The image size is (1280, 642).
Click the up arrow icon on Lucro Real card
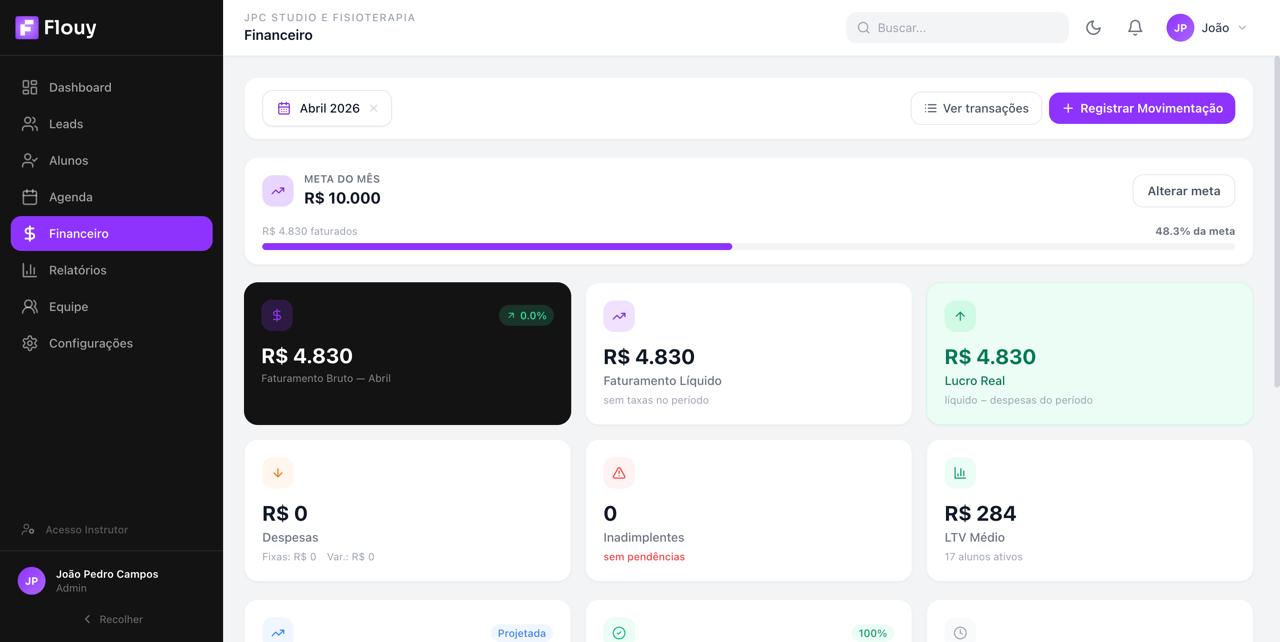pyautogui.click(x=960, y=316)
